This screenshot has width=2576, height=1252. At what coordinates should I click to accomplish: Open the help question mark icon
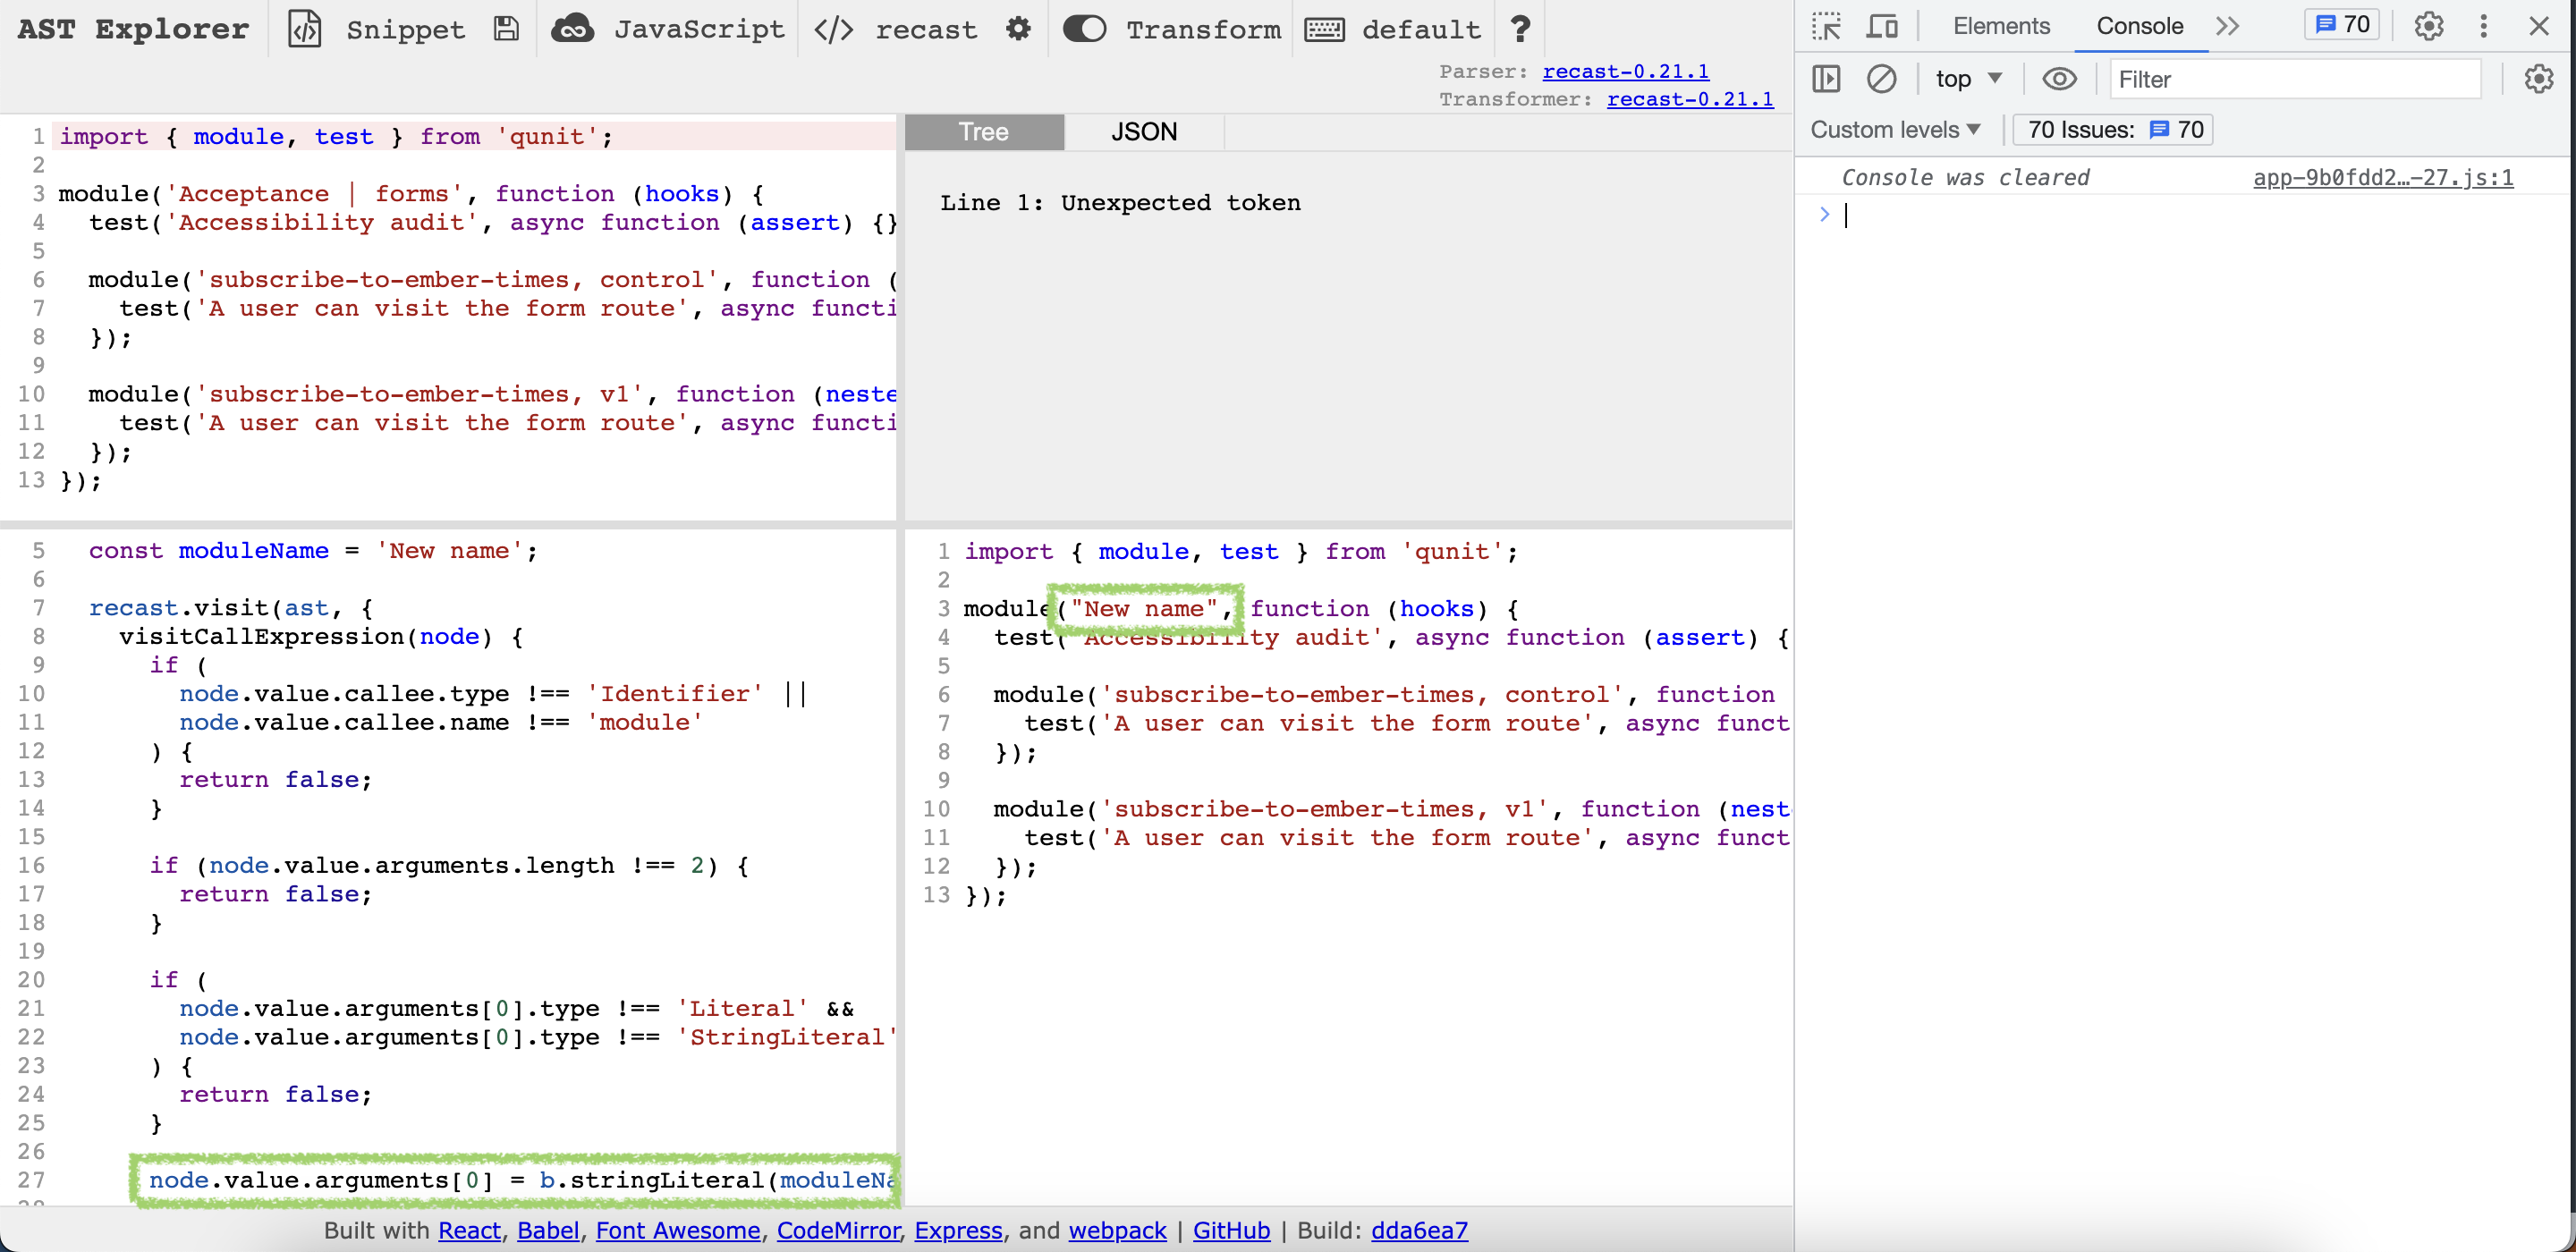pyautogui.click(x=1520, y=29)
